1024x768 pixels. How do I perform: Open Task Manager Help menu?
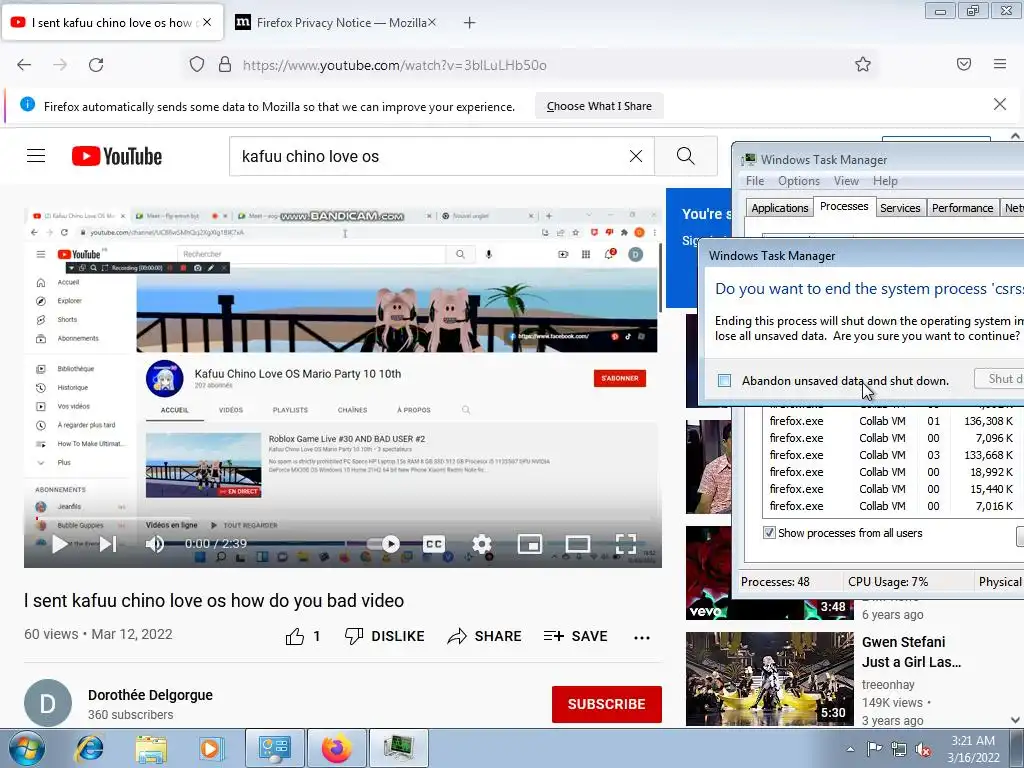pos(885,181)
